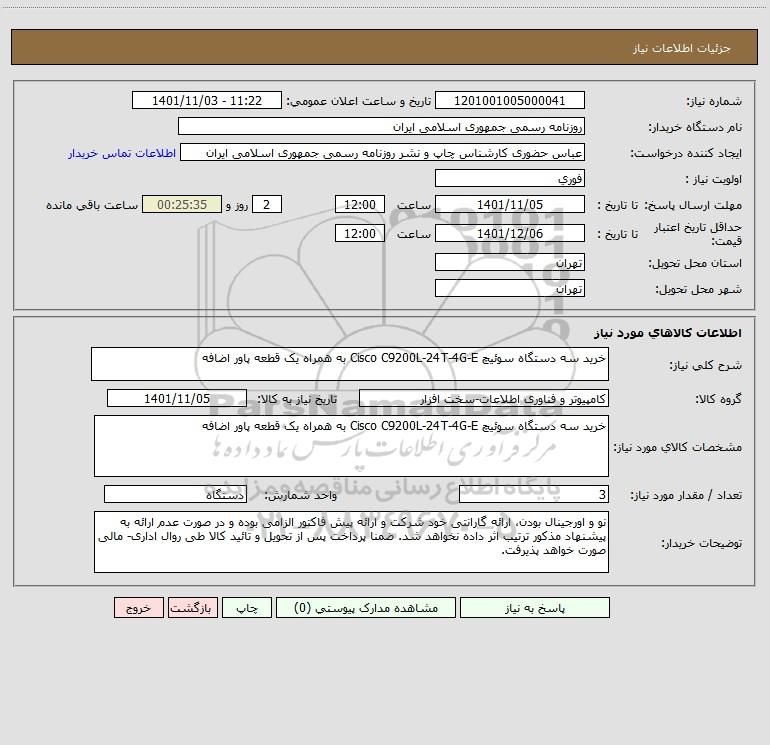Click the goods group field 'کامپیوتر و فناوری اطلاعات'
The image size is (770, 745).
point(484,398)
